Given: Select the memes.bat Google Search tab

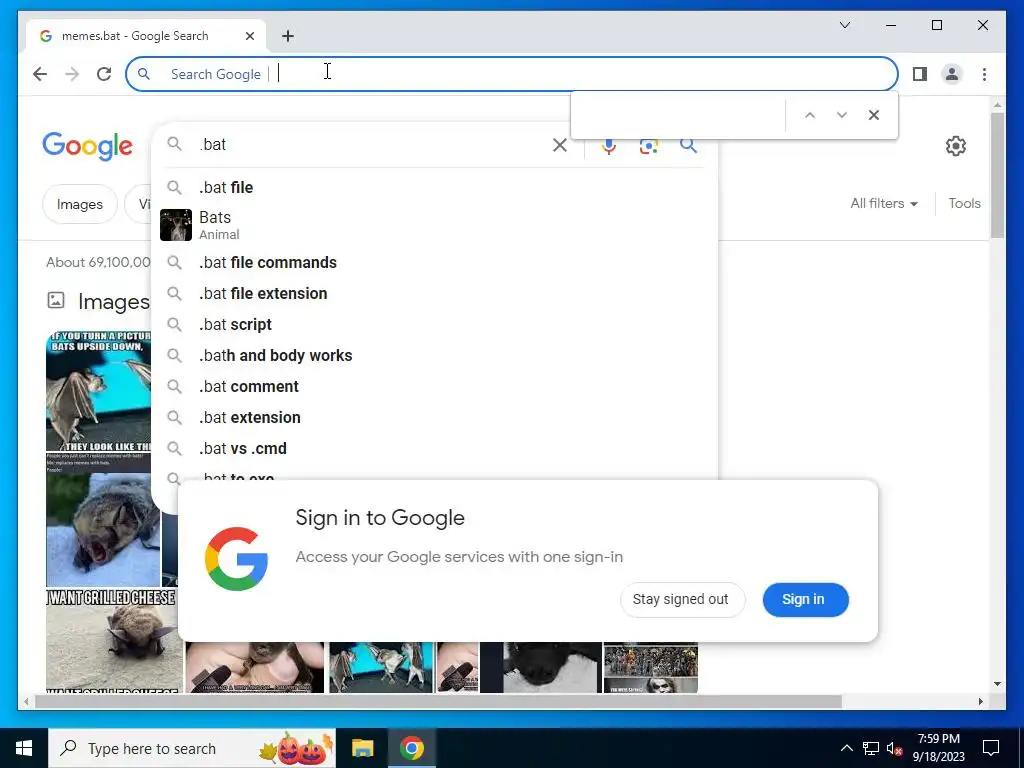Looking at the screenshot, I should tap(146, 36).
